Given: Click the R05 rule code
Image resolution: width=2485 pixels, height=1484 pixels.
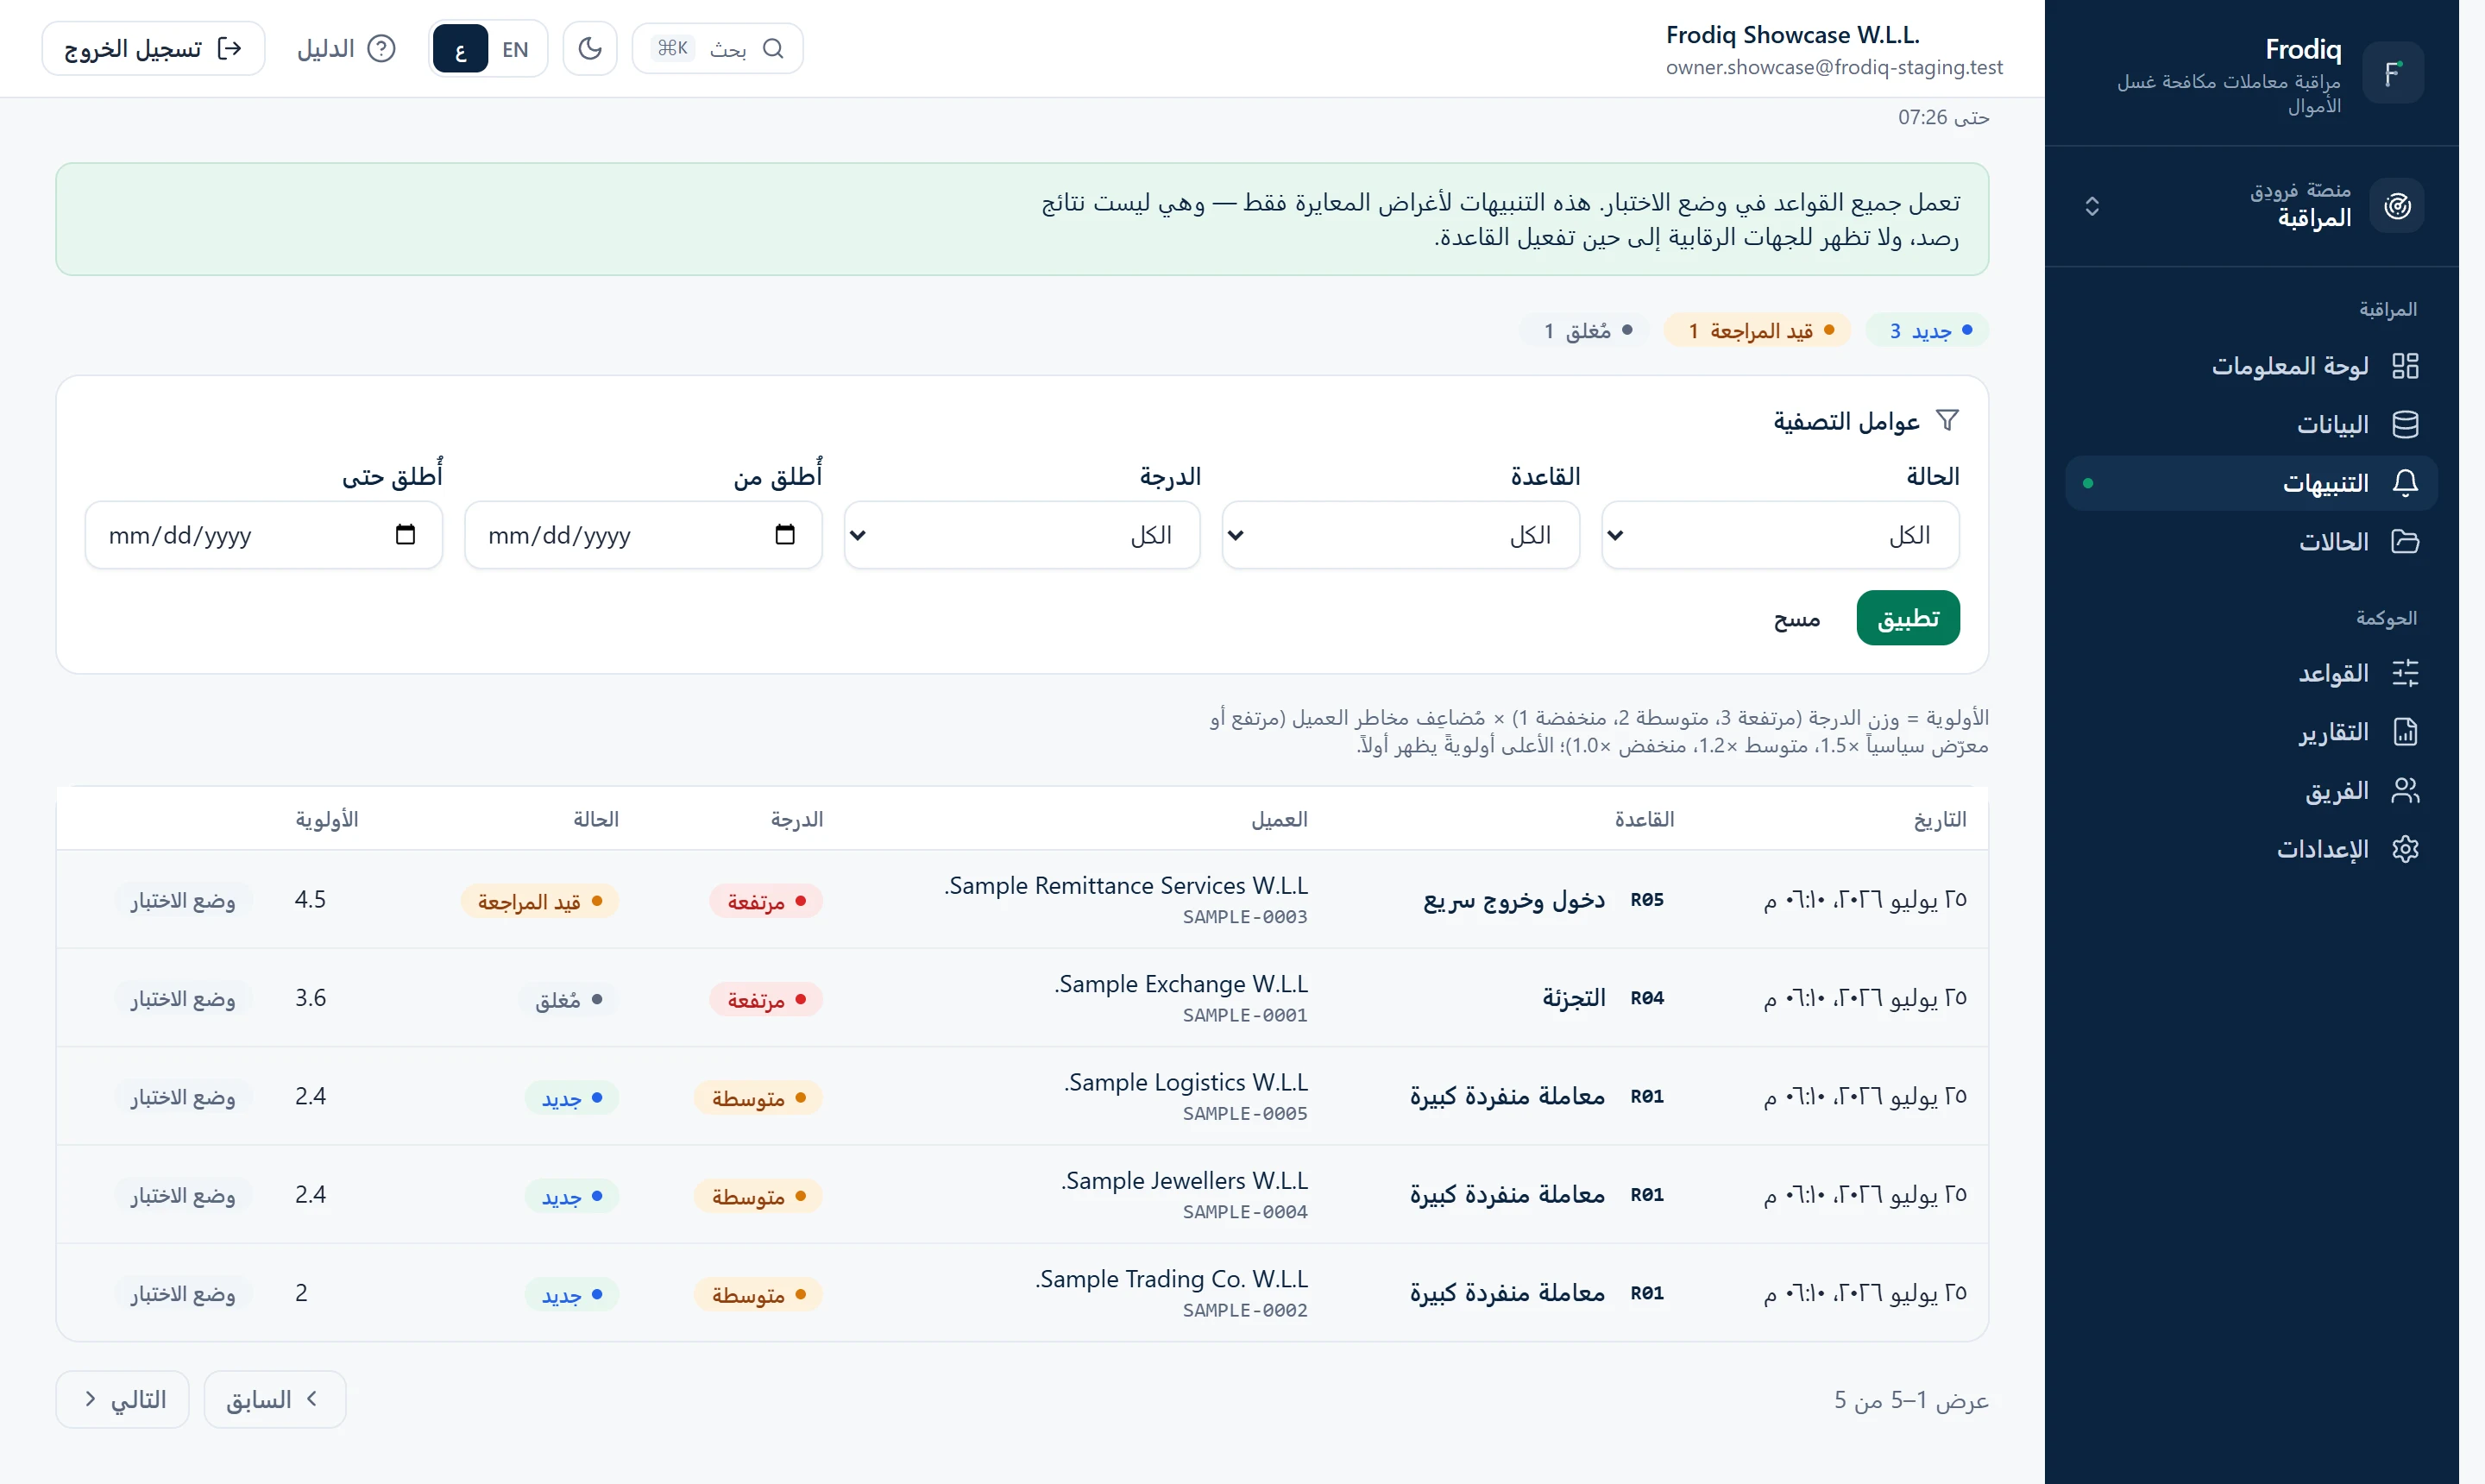Looking at the screenshot, I should point(1647,900).
